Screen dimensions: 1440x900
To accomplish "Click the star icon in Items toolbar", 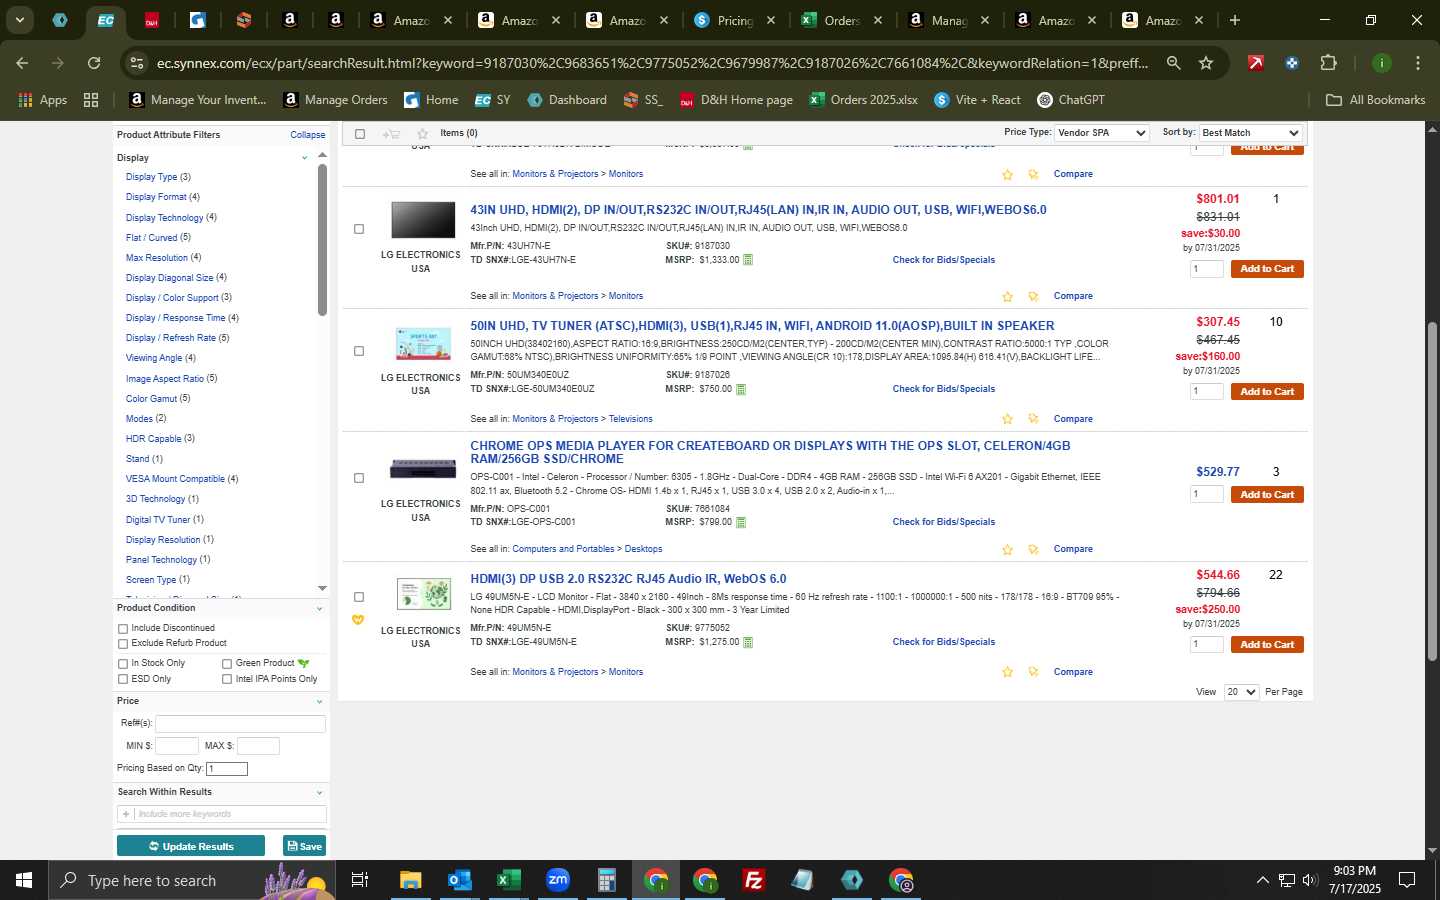I will (x=422, y=134).
